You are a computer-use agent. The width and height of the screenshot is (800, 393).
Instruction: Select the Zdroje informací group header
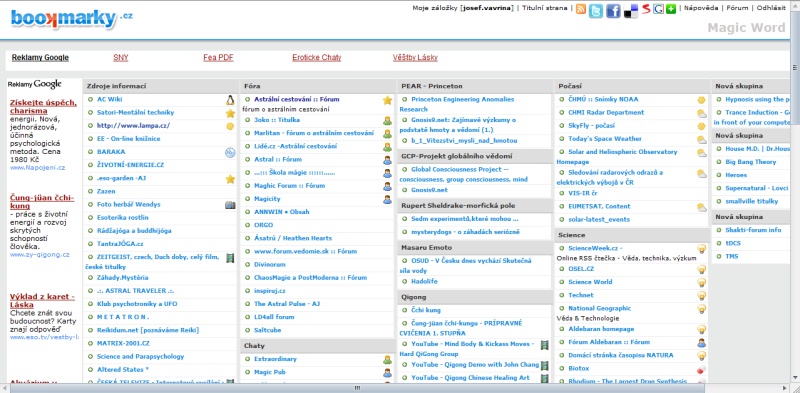pos(160,86)
